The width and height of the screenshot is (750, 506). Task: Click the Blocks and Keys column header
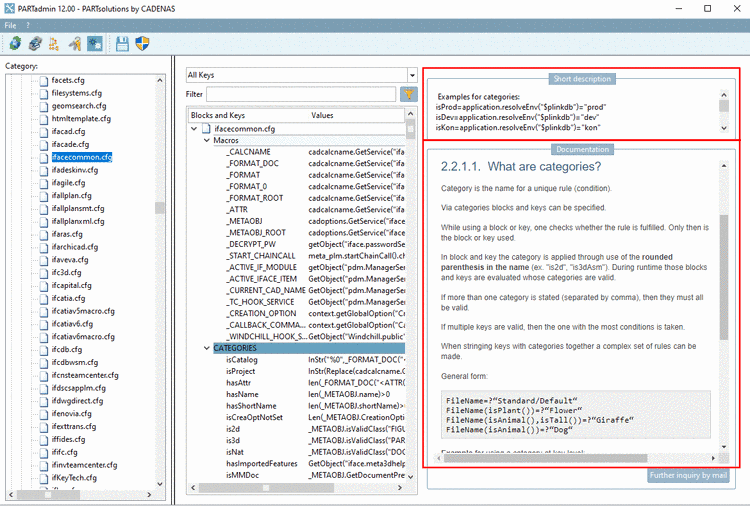pyautogui.click(x=218, y=115)
